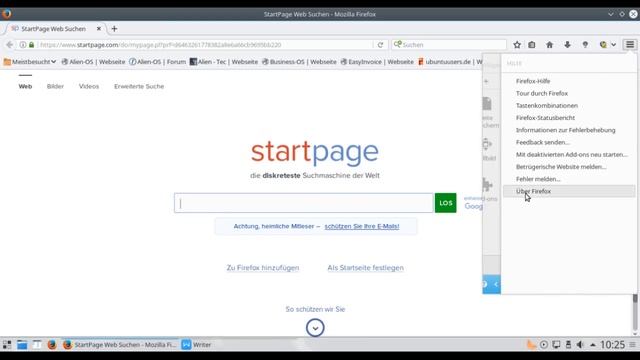The width and height of the screenshot is (640, 360).
Task: Close the StartPage Web Suchen tab
Action: (x=98, y=29)
